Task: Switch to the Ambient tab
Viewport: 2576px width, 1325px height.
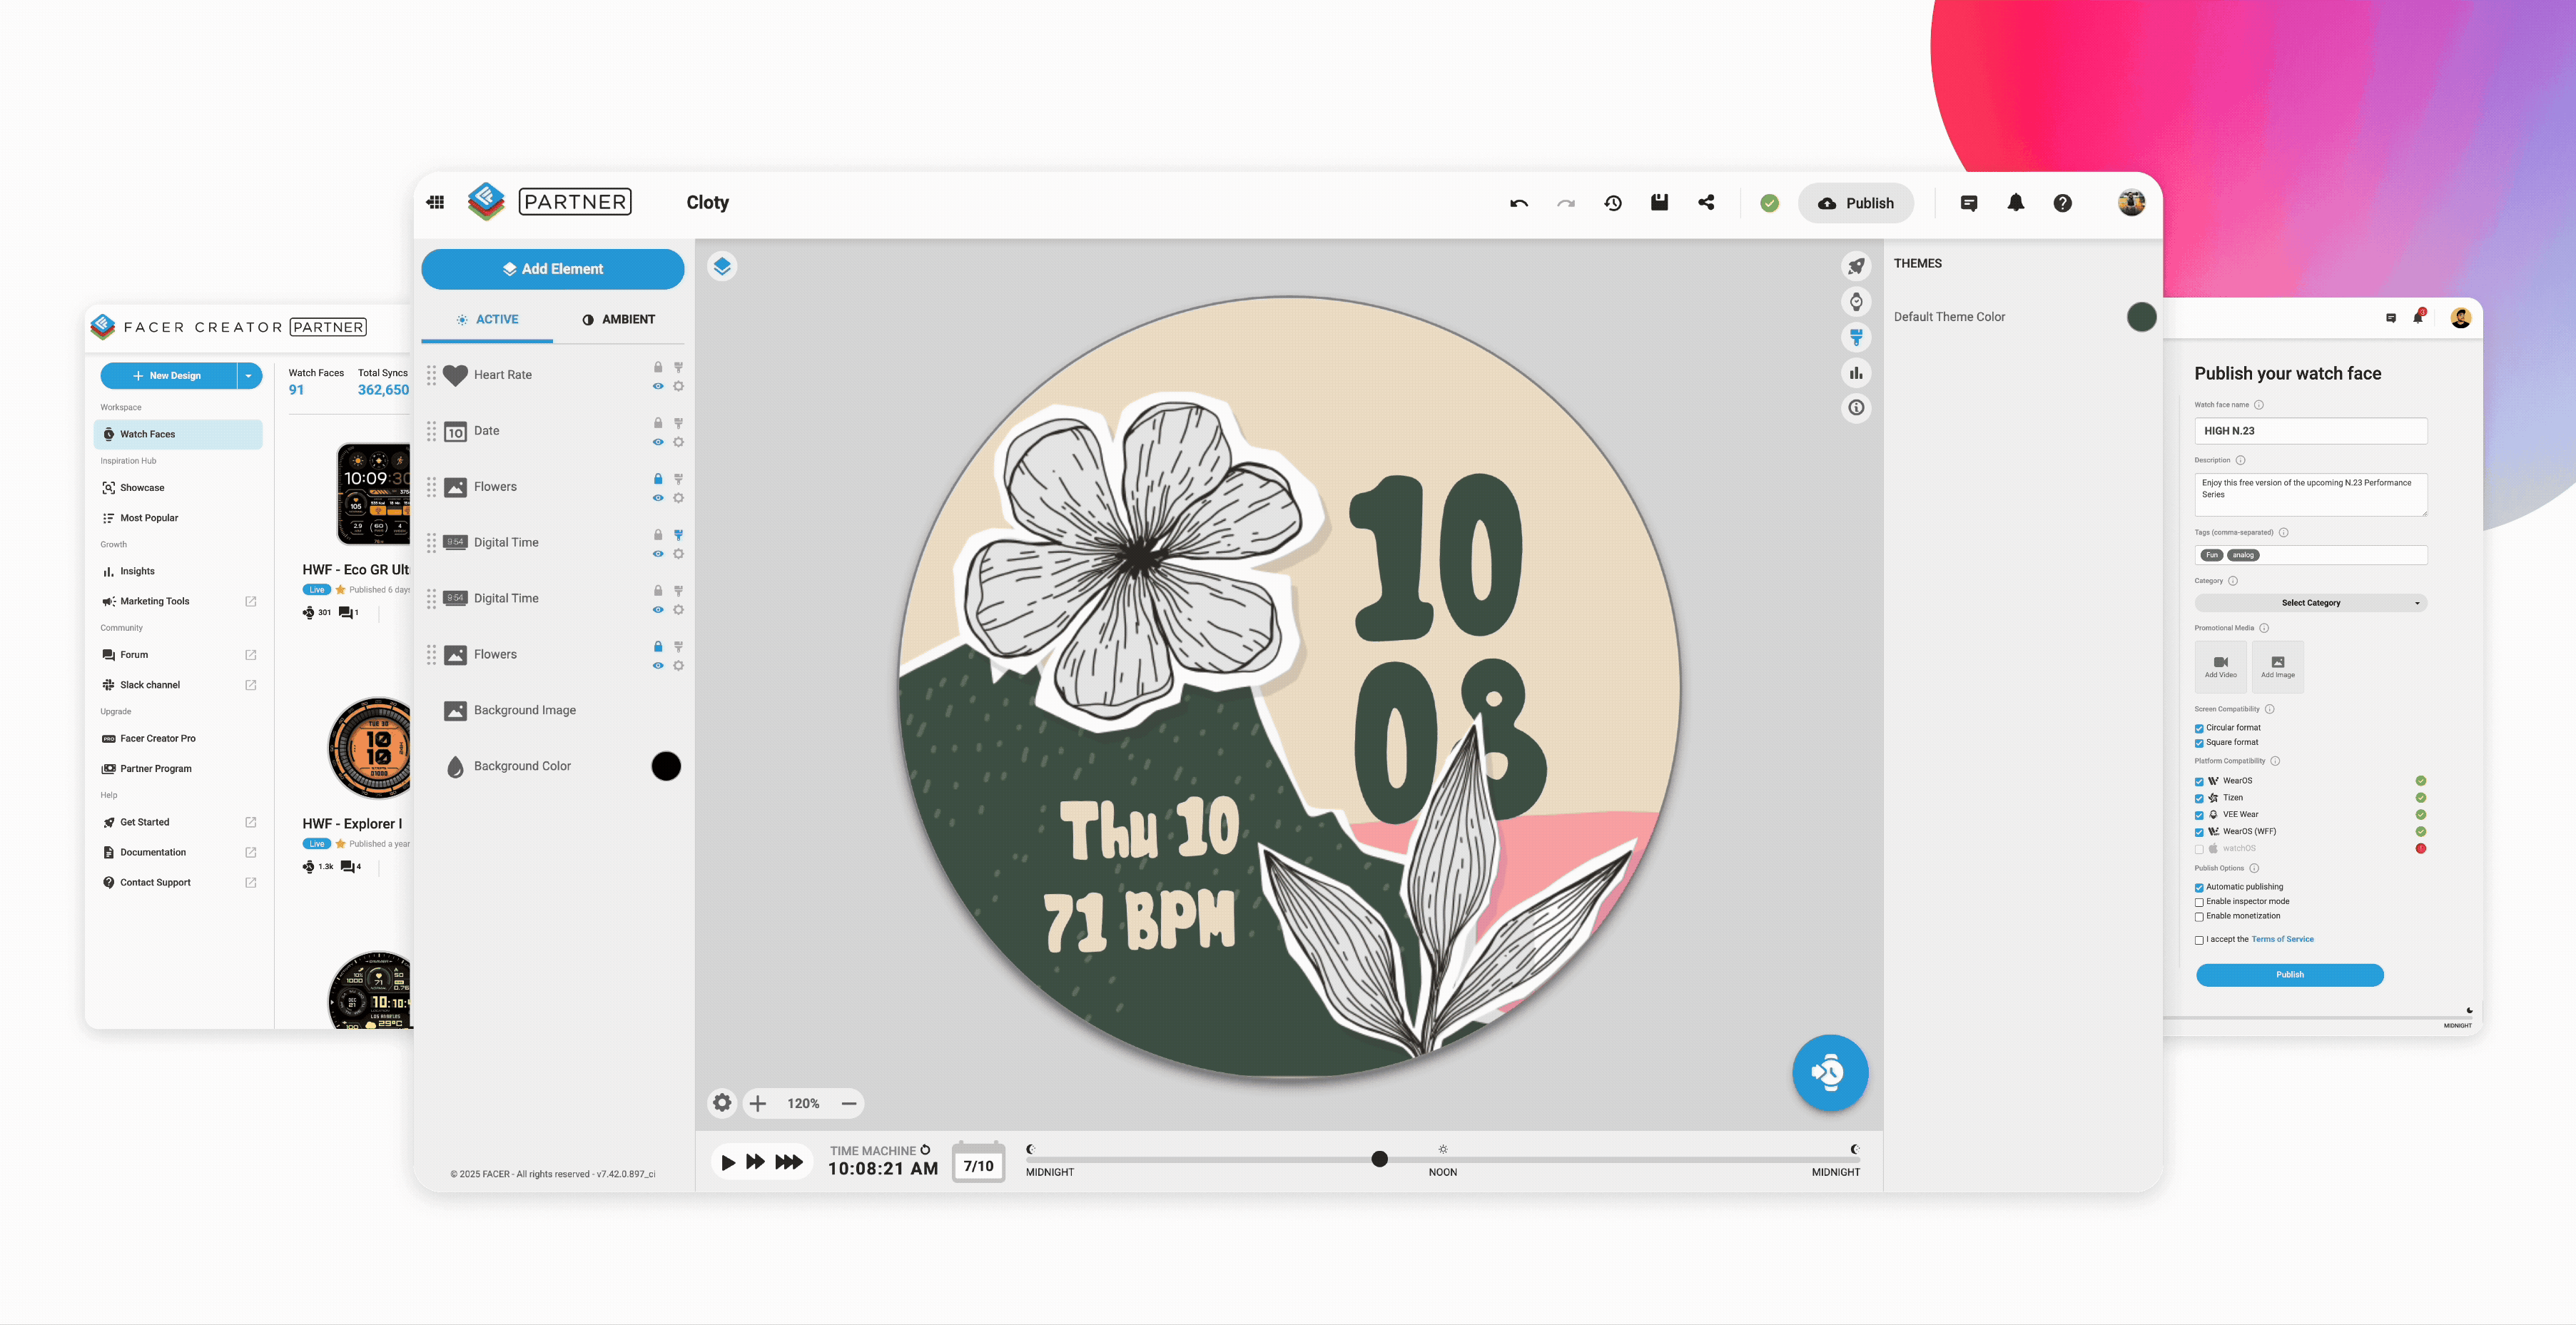Action: coord(618,319)
